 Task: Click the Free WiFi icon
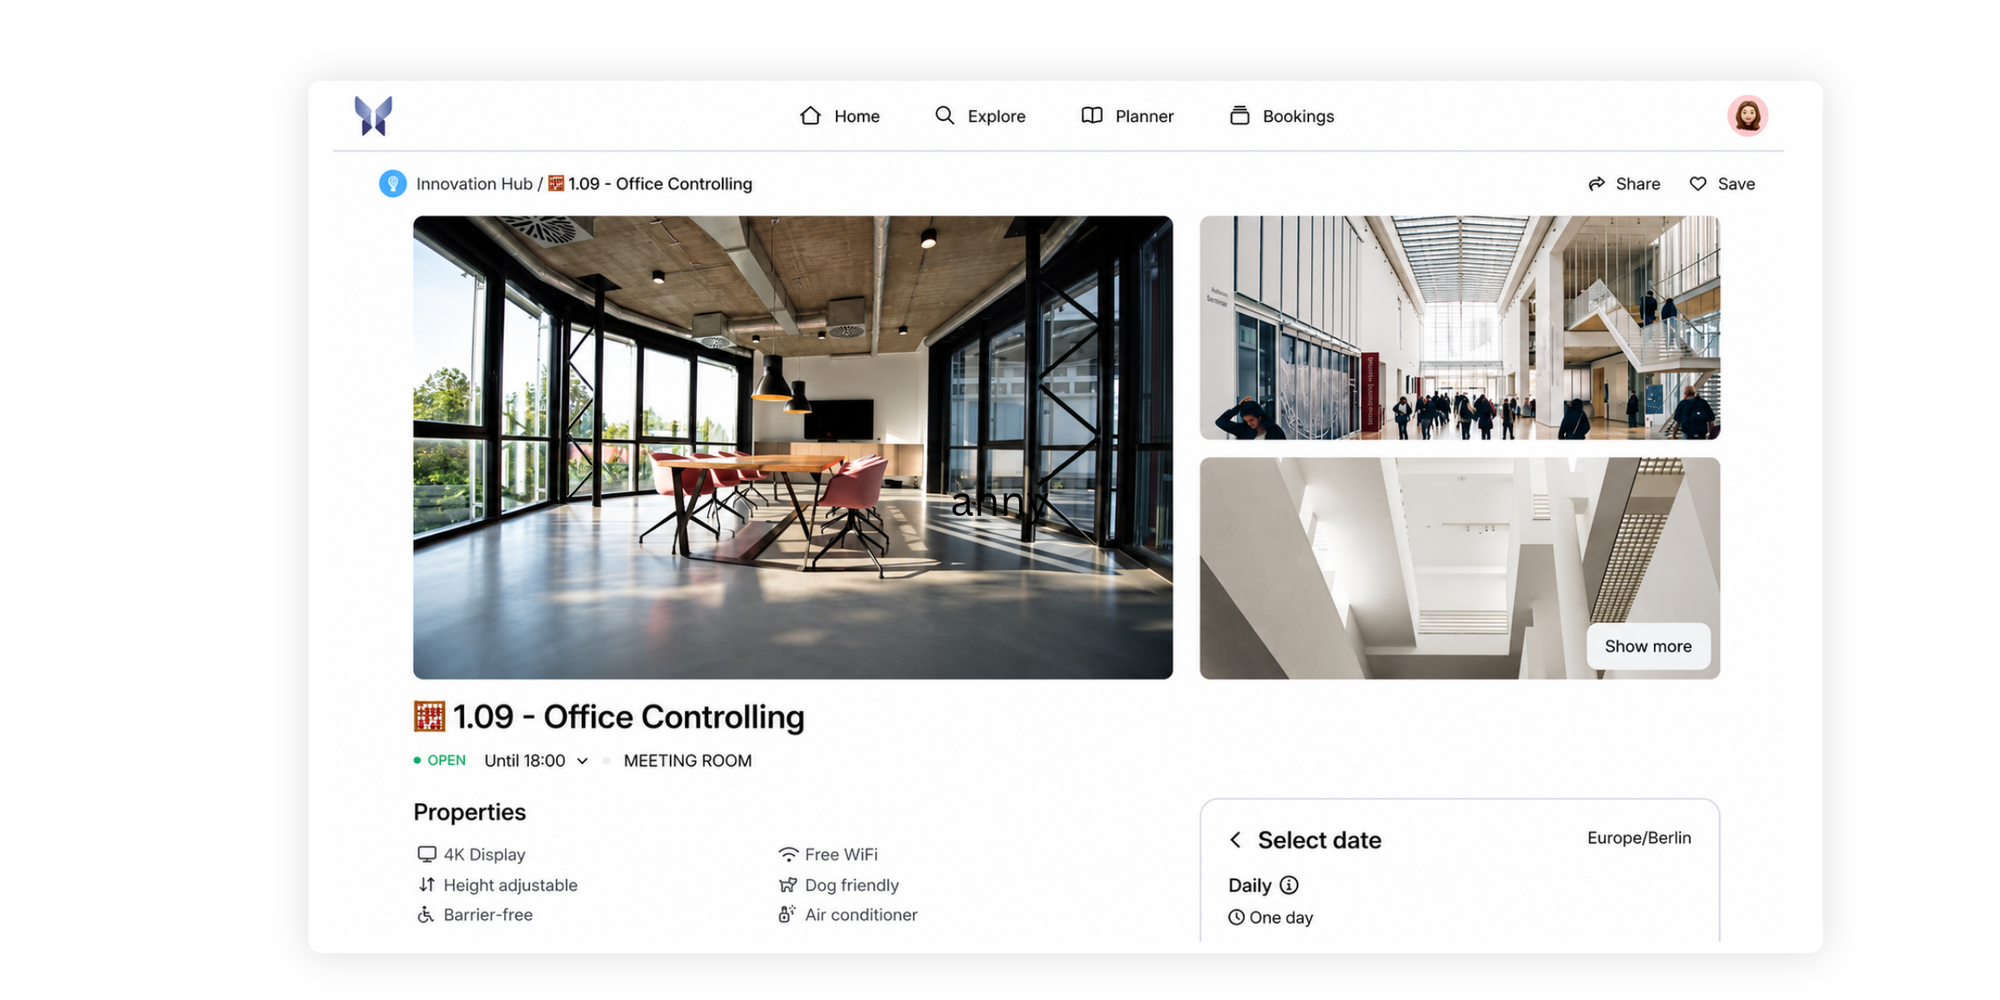pyautogui.click(x=789, y=854)
